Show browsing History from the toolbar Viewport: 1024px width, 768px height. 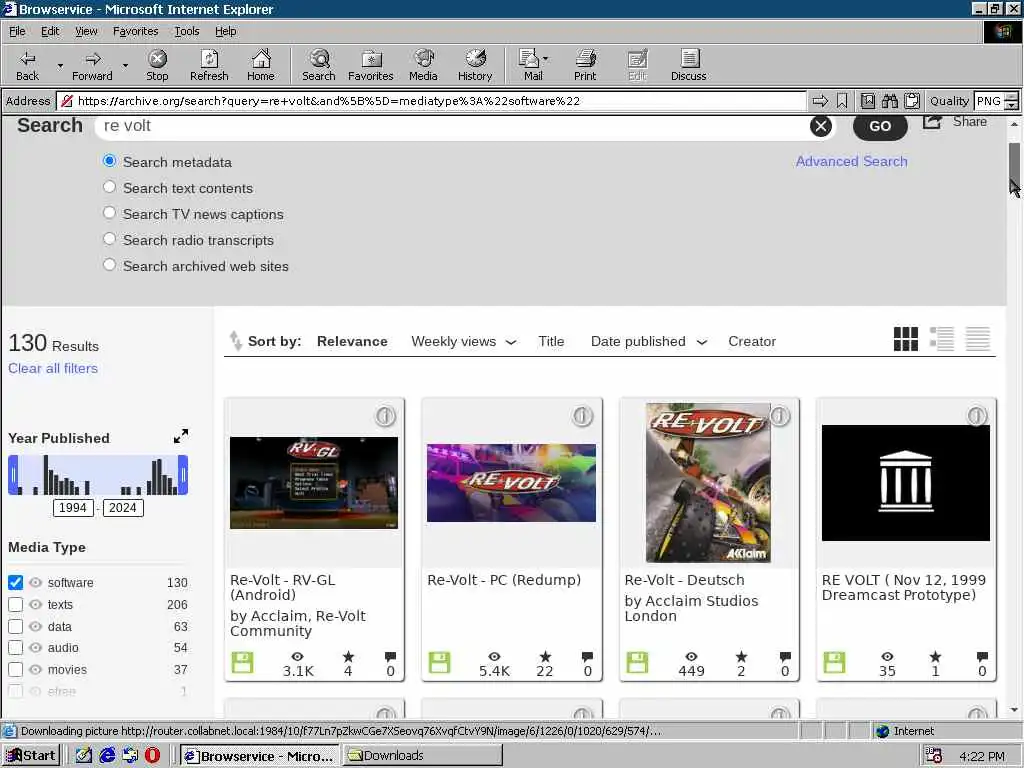pyautogui.click(x=475, y=65)
